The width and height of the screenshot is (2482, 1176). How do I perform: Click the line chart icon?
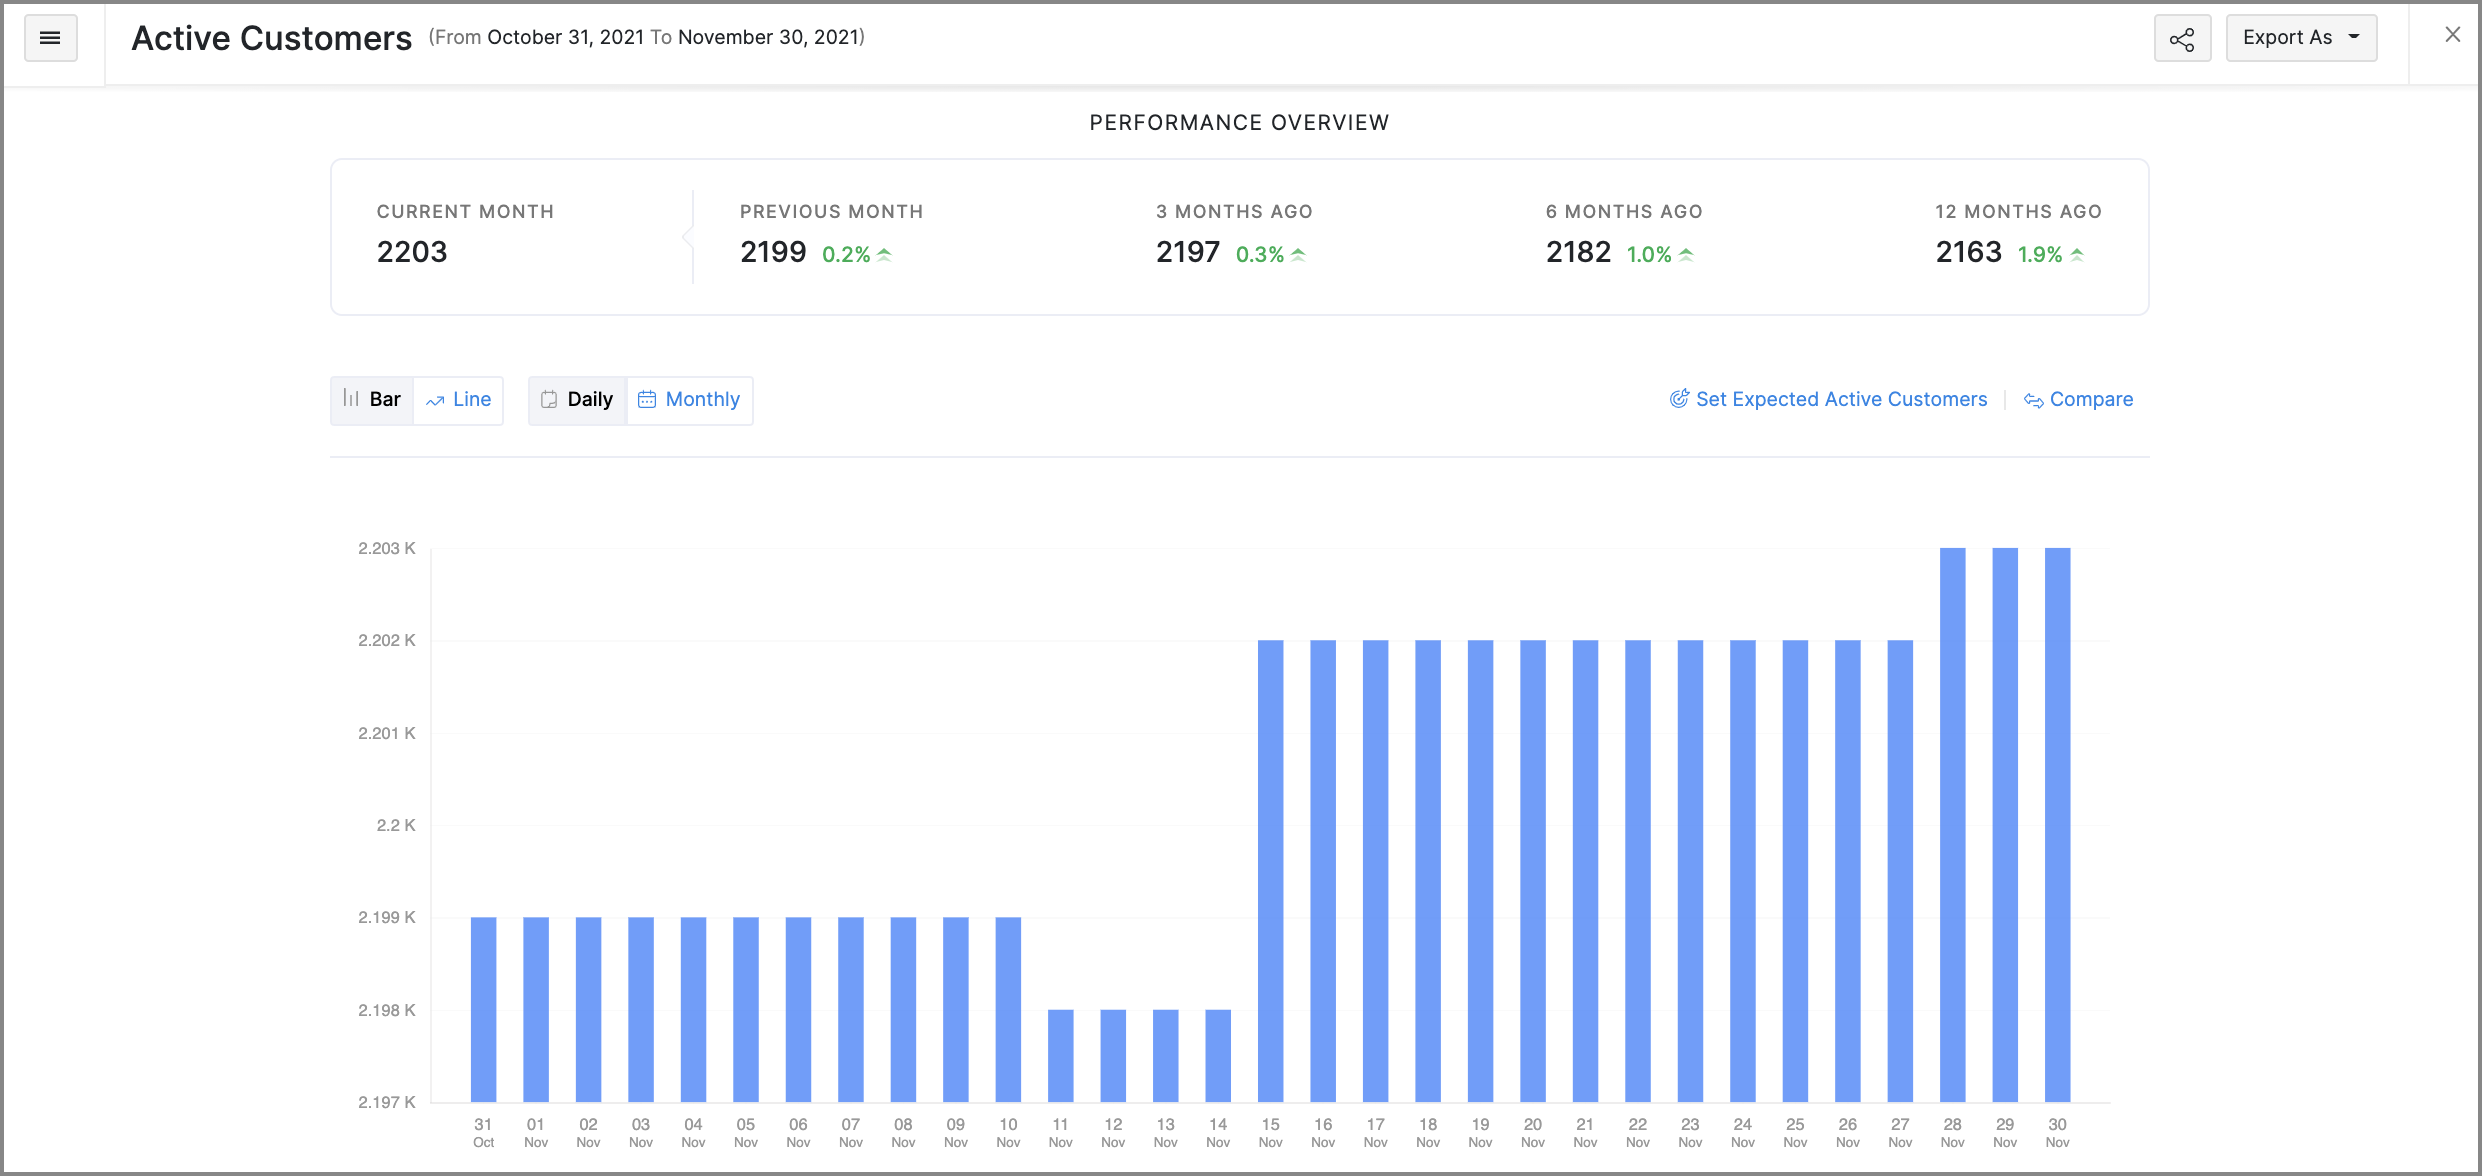coord(435,400)
